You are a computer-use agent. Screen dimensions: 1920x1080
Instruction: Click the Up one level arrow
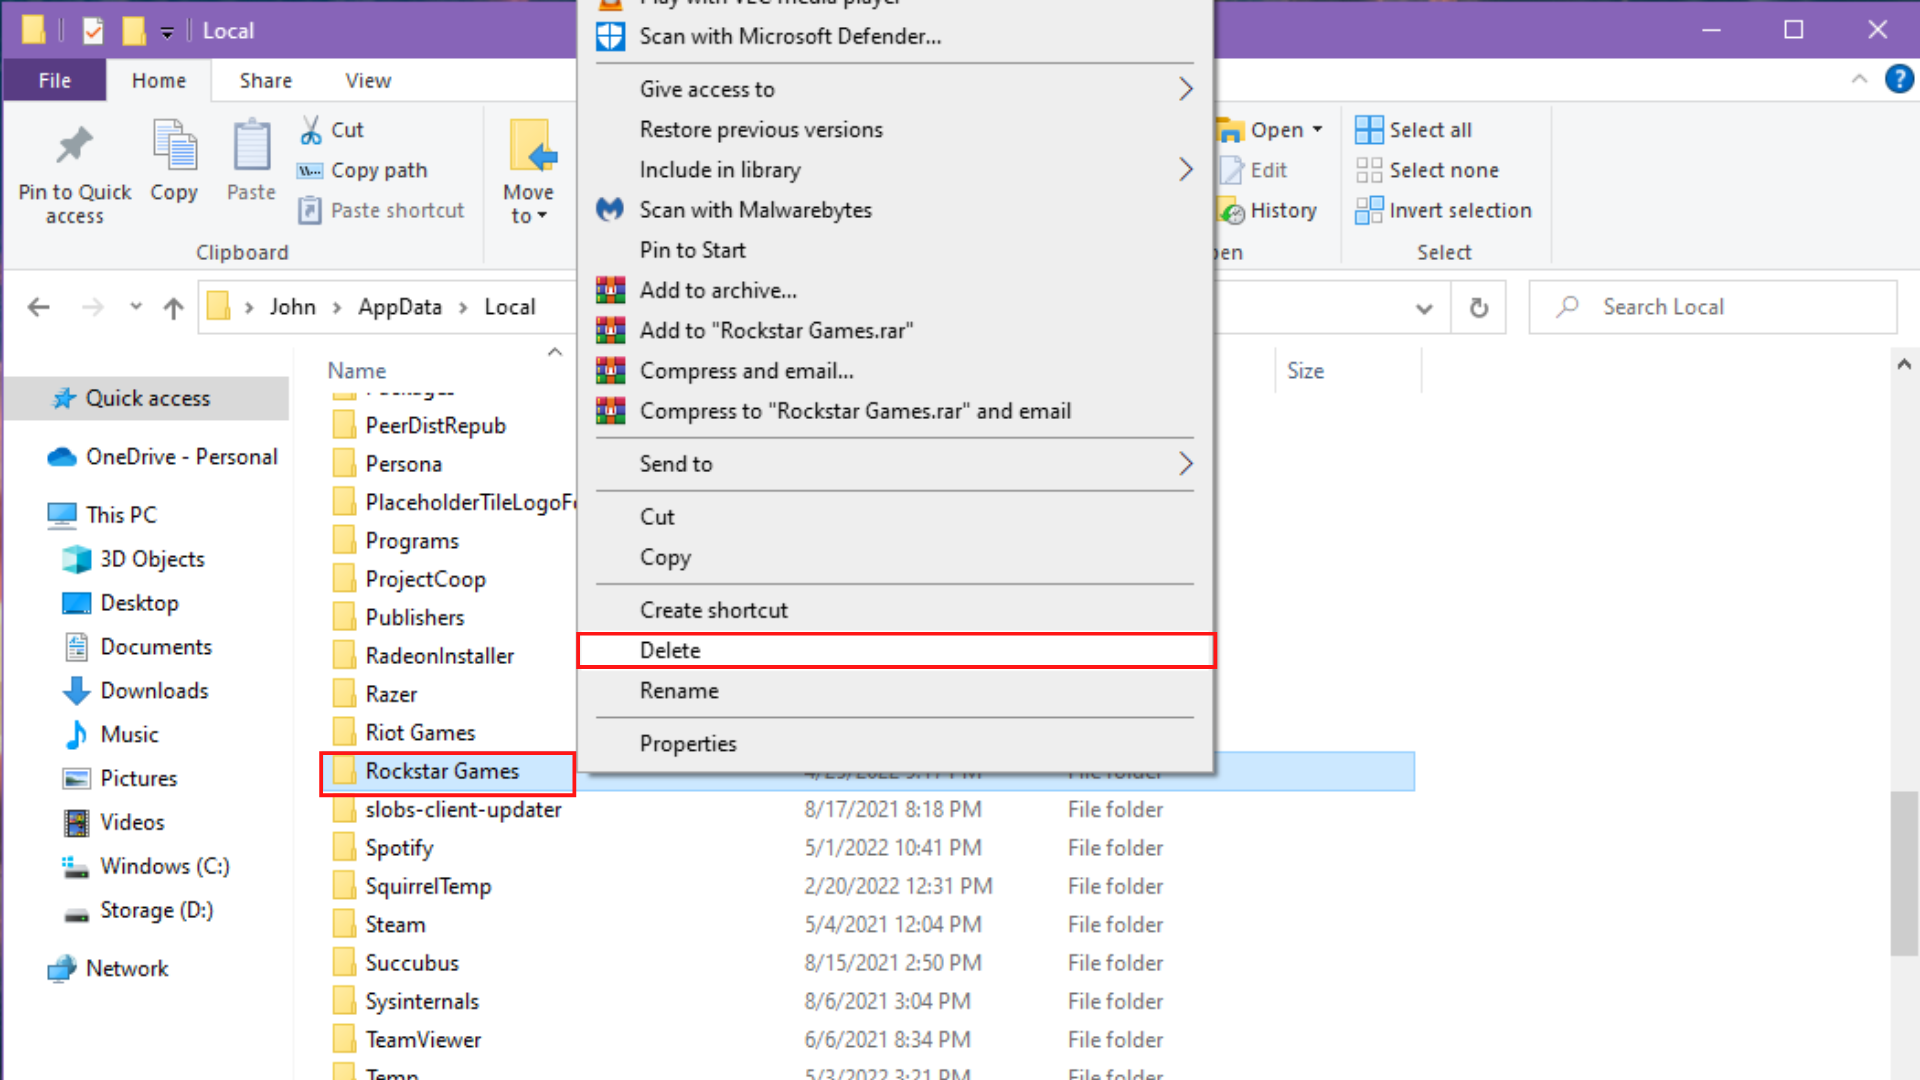[173, 307]
